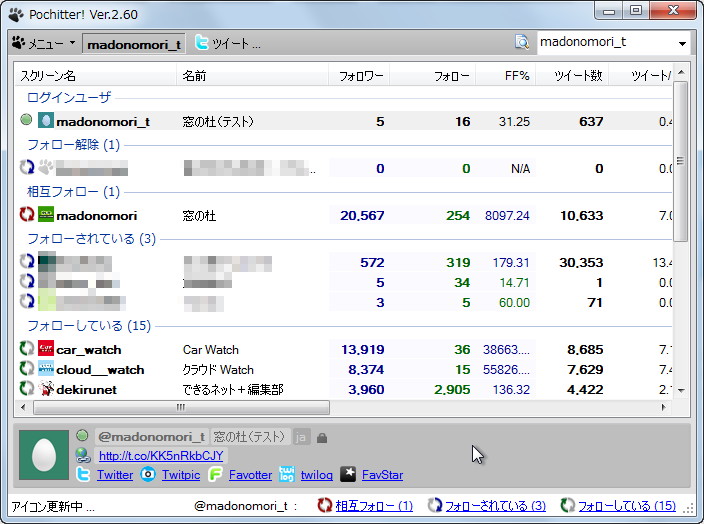Click madonomori_t egg avatar in list
Image resolution: width=704 pixels, height=524 pixels.
pyautogui.click(x=46, y=121)
